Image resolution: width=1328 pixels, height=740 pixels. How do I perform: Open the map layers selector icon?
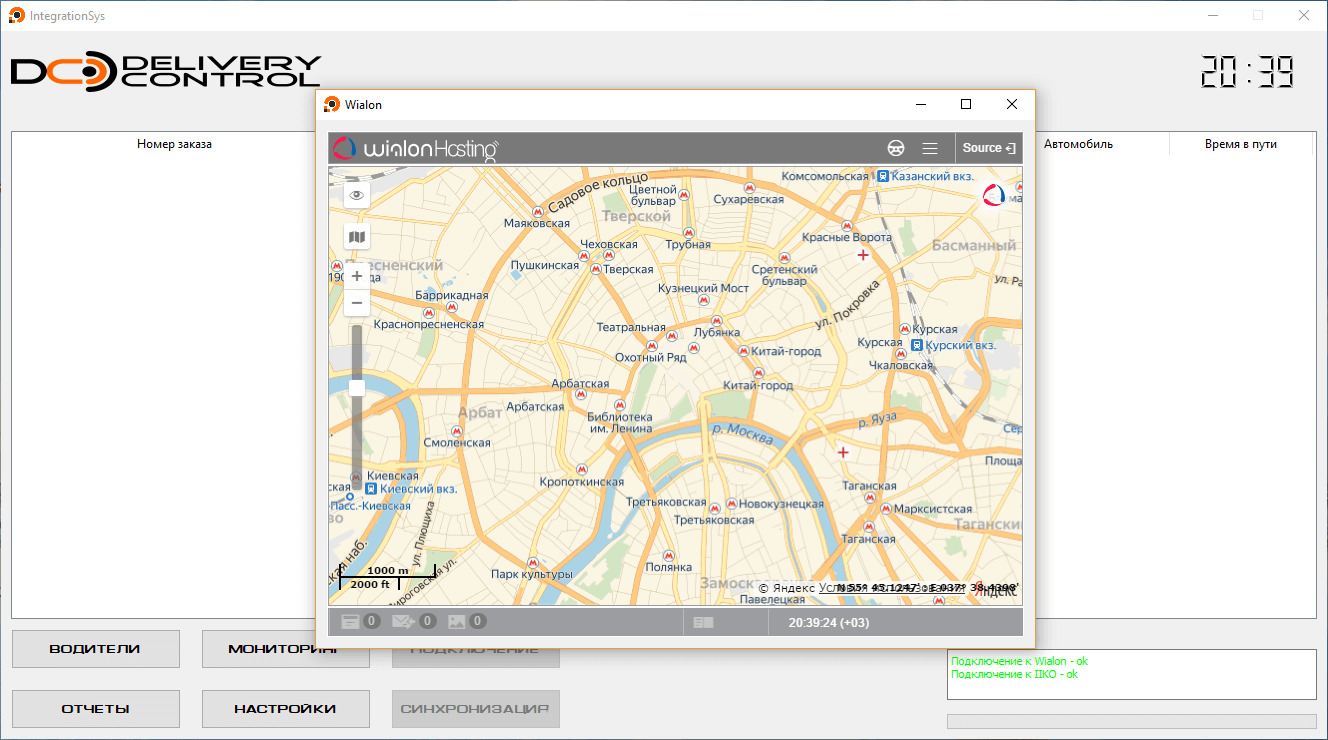(357, 237)
